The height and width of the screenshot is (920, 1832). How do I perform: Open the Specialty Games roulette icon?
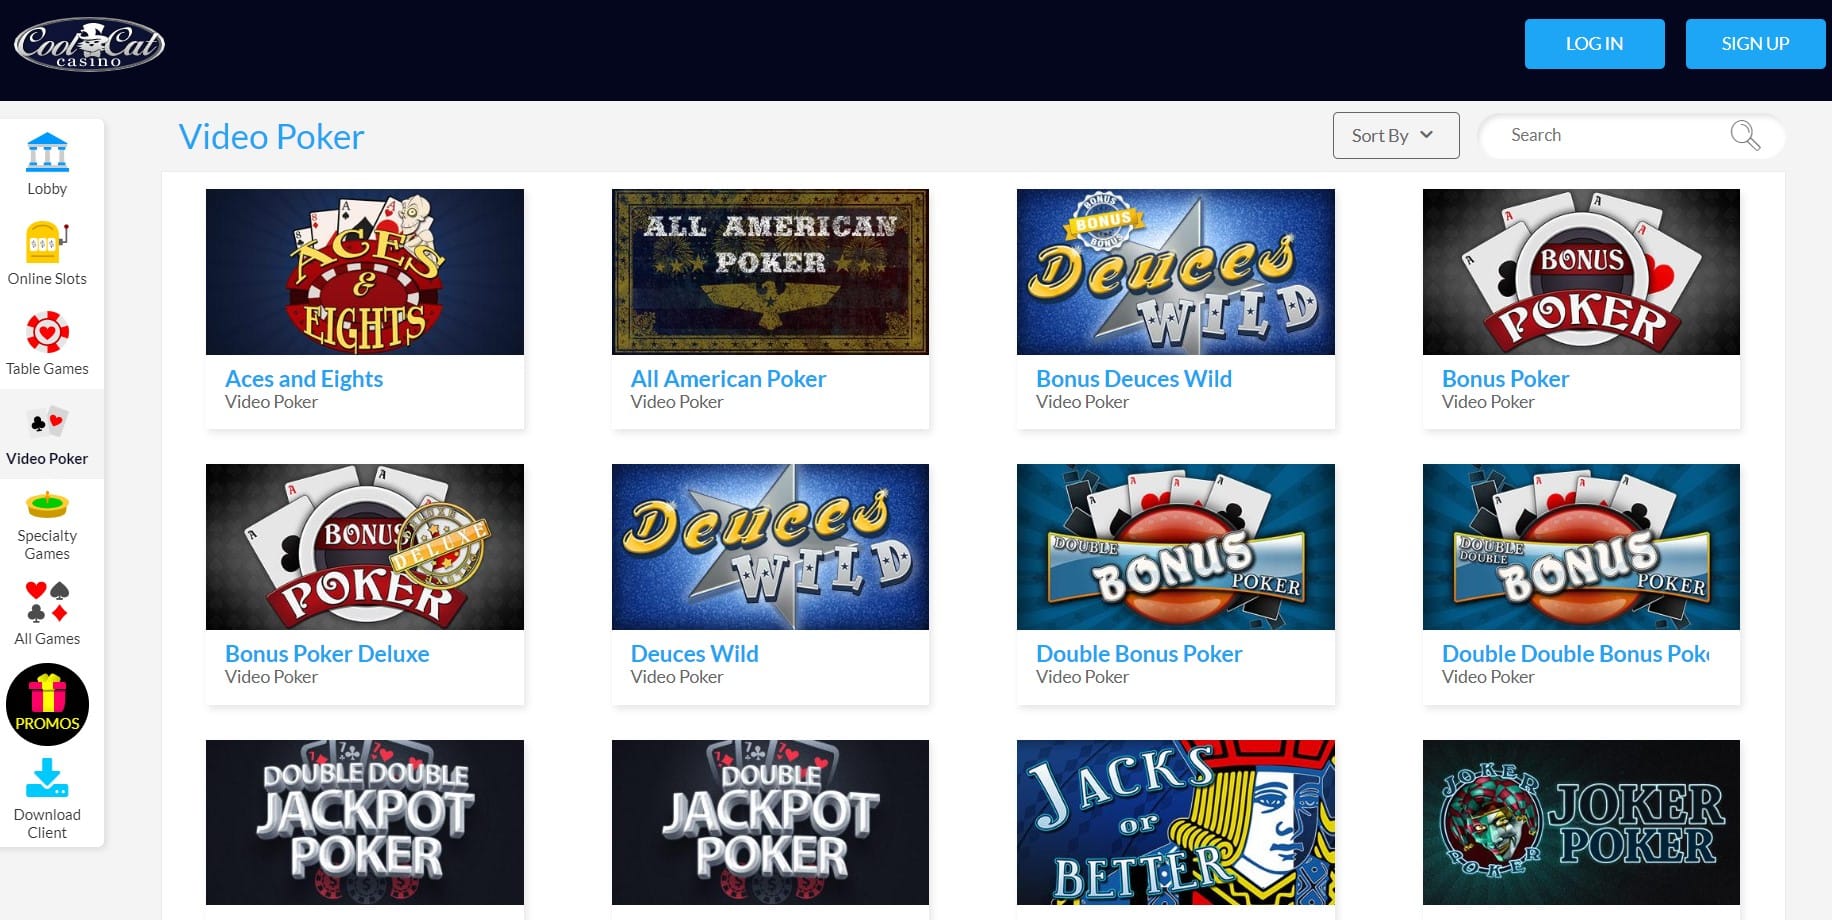point(47,505)
